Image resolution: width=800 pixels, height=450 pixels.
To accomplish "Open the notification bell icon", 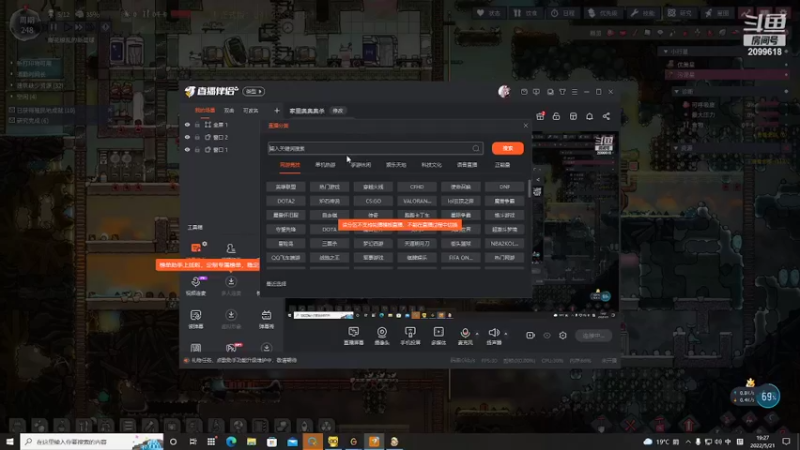I will coord(589,116).
